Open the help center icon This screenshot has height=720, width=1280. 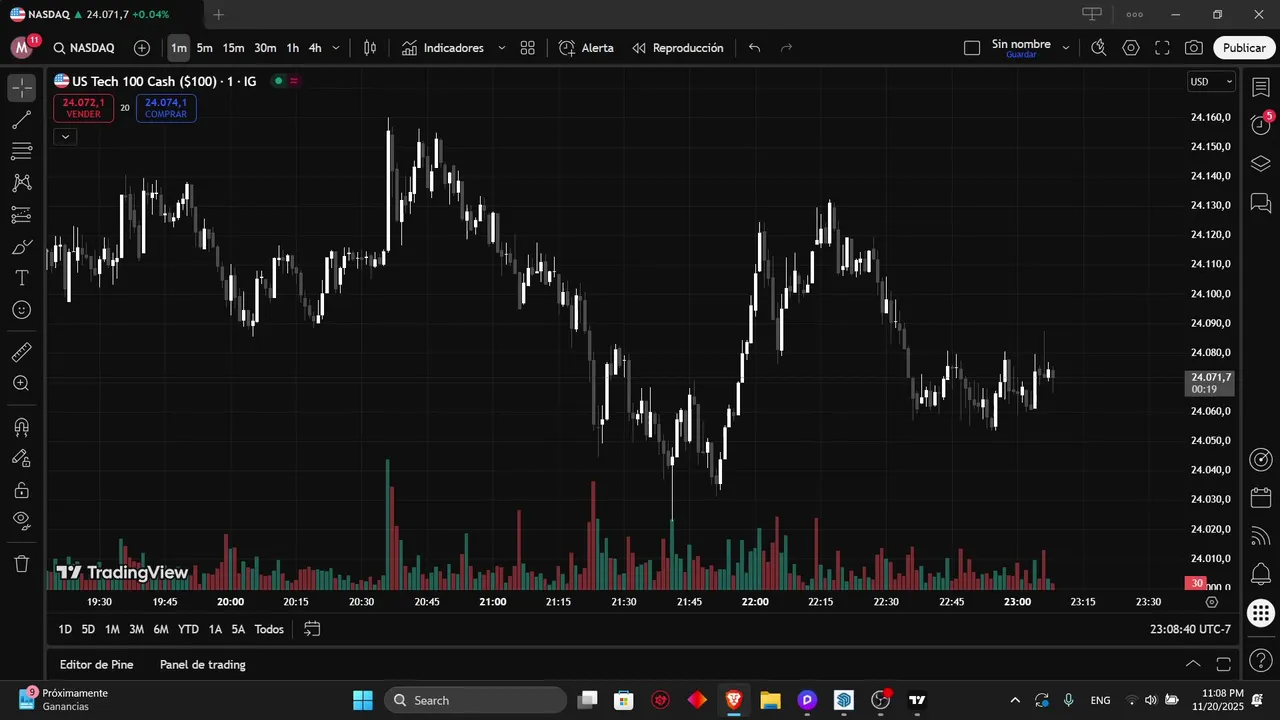click(1260, 661)
